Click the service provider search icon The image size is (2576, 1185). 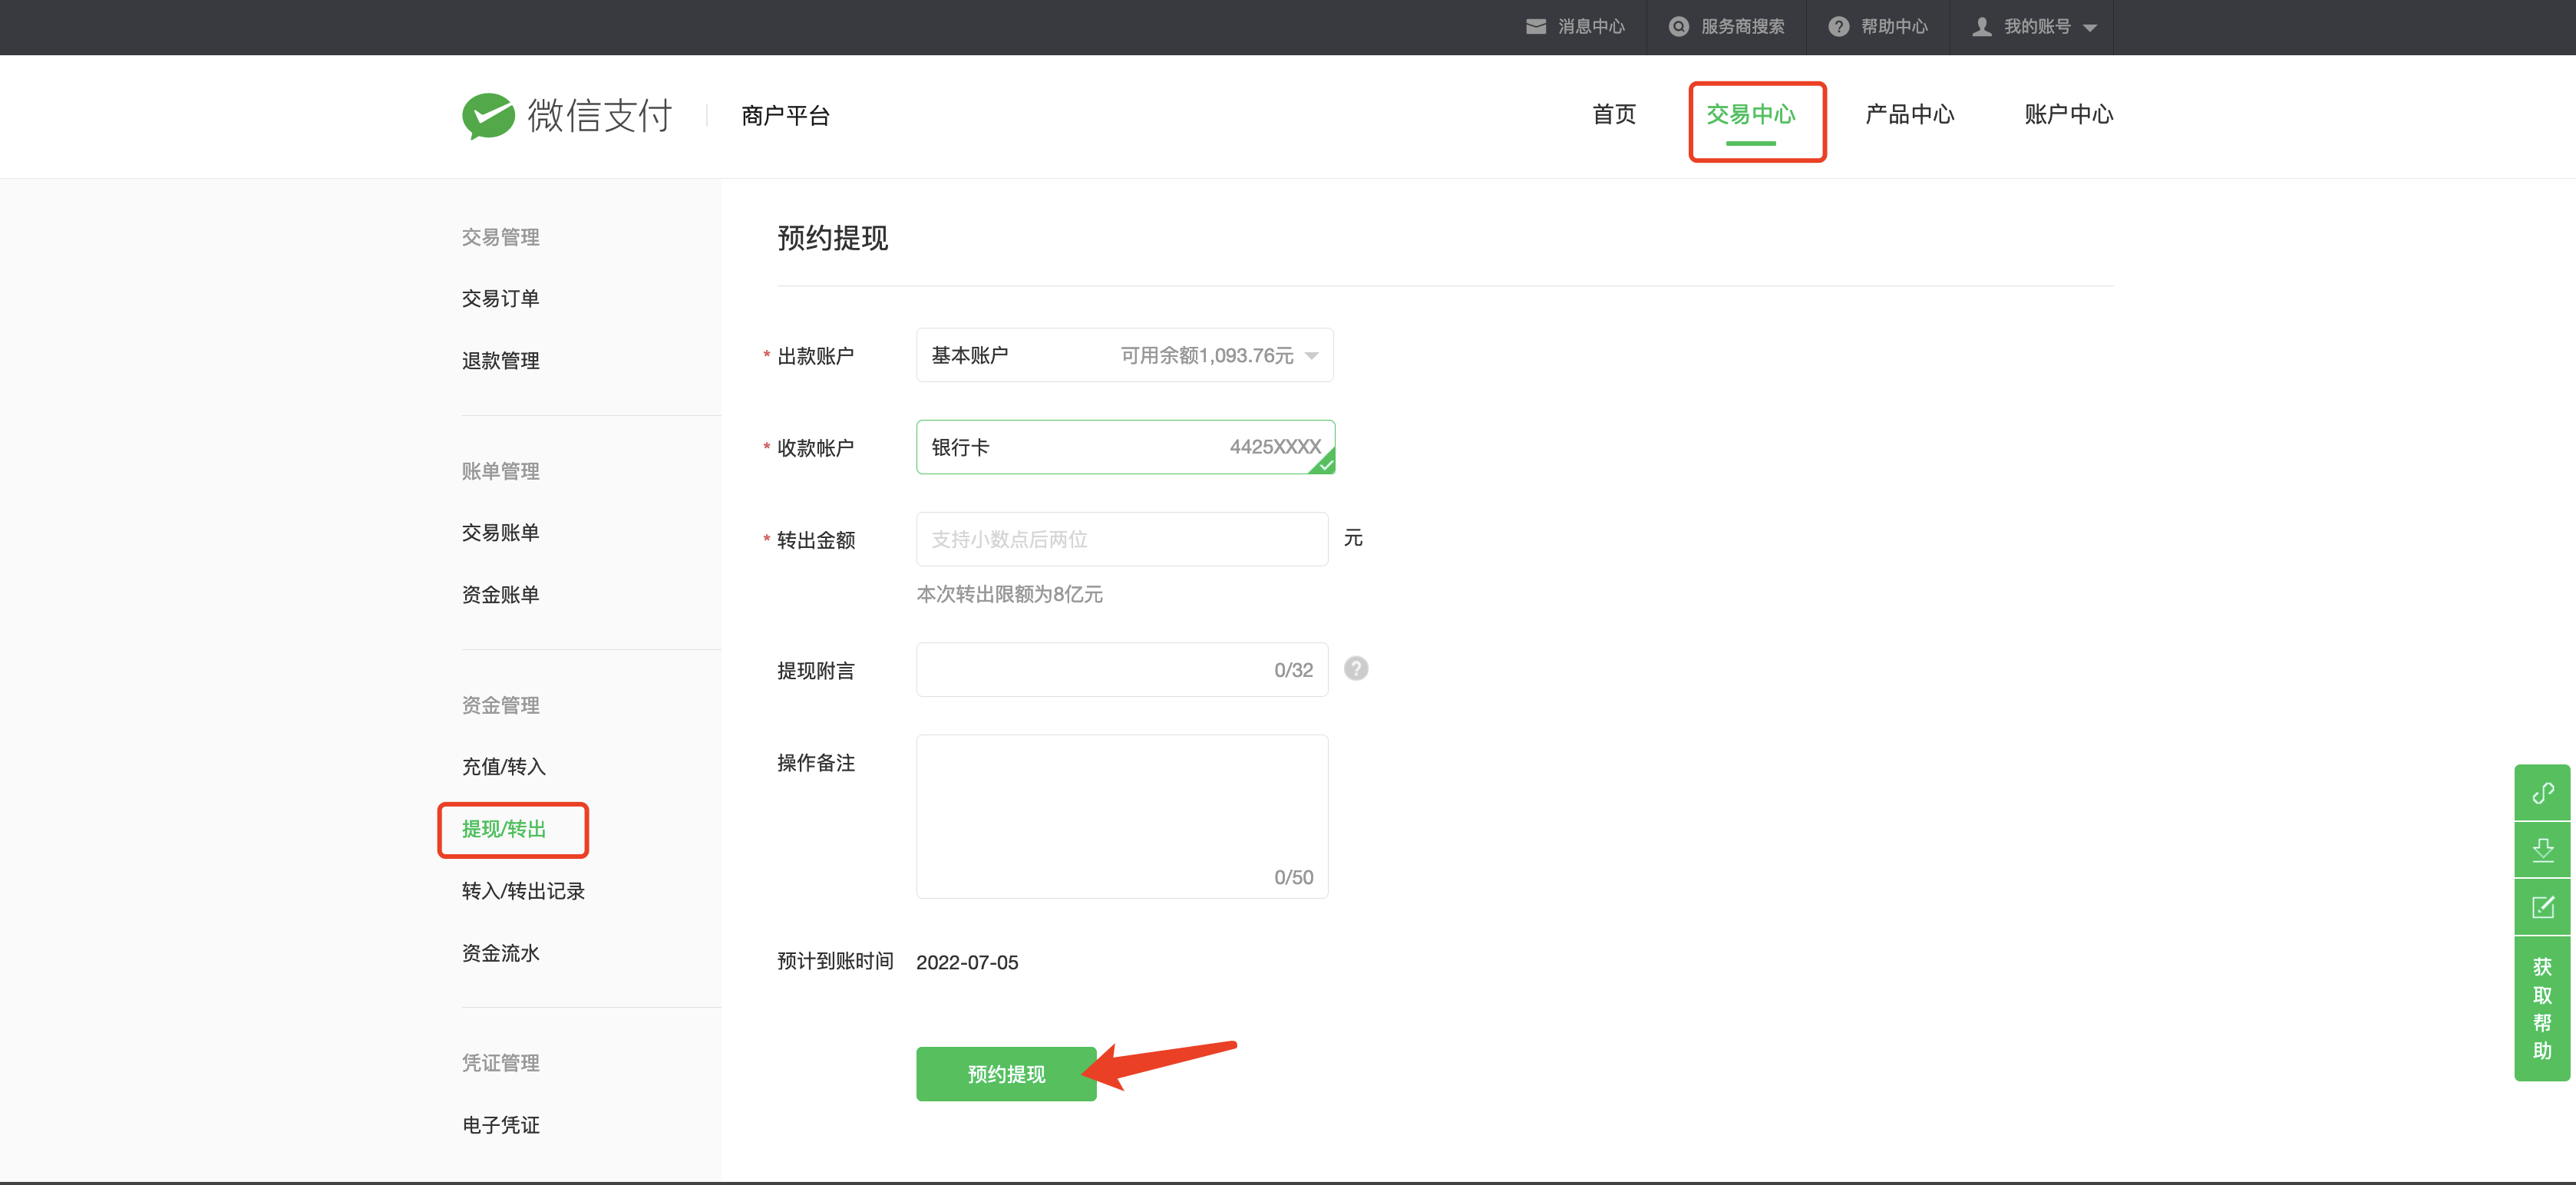(x=1678, y=27)
